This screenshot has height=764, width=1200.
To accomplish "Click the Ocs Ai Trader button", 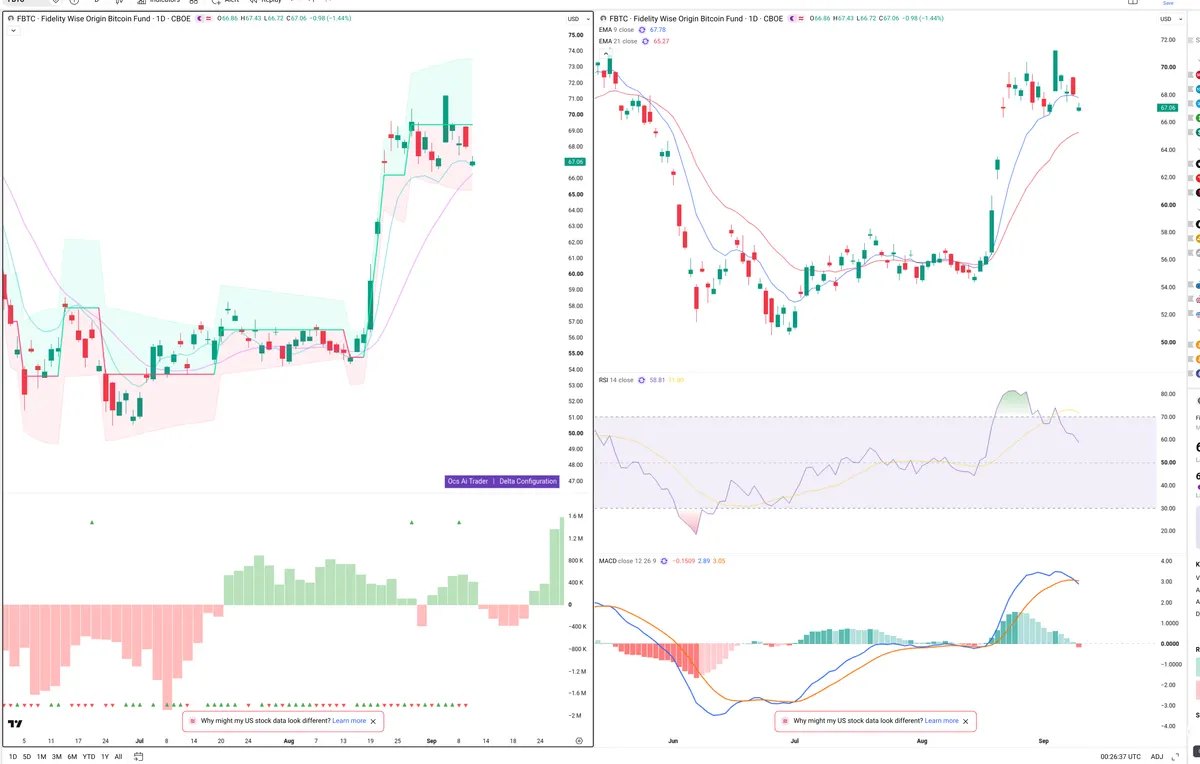I will coord(469,481).
